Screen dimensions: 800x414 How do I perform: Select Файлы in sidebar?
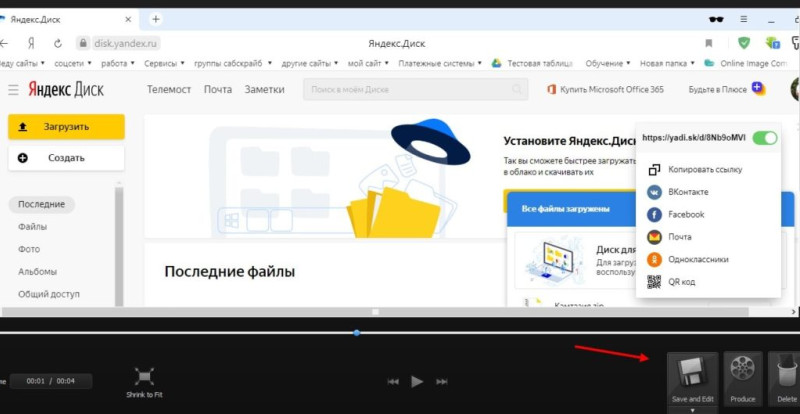pyautogui.click(x=33, y=227)
